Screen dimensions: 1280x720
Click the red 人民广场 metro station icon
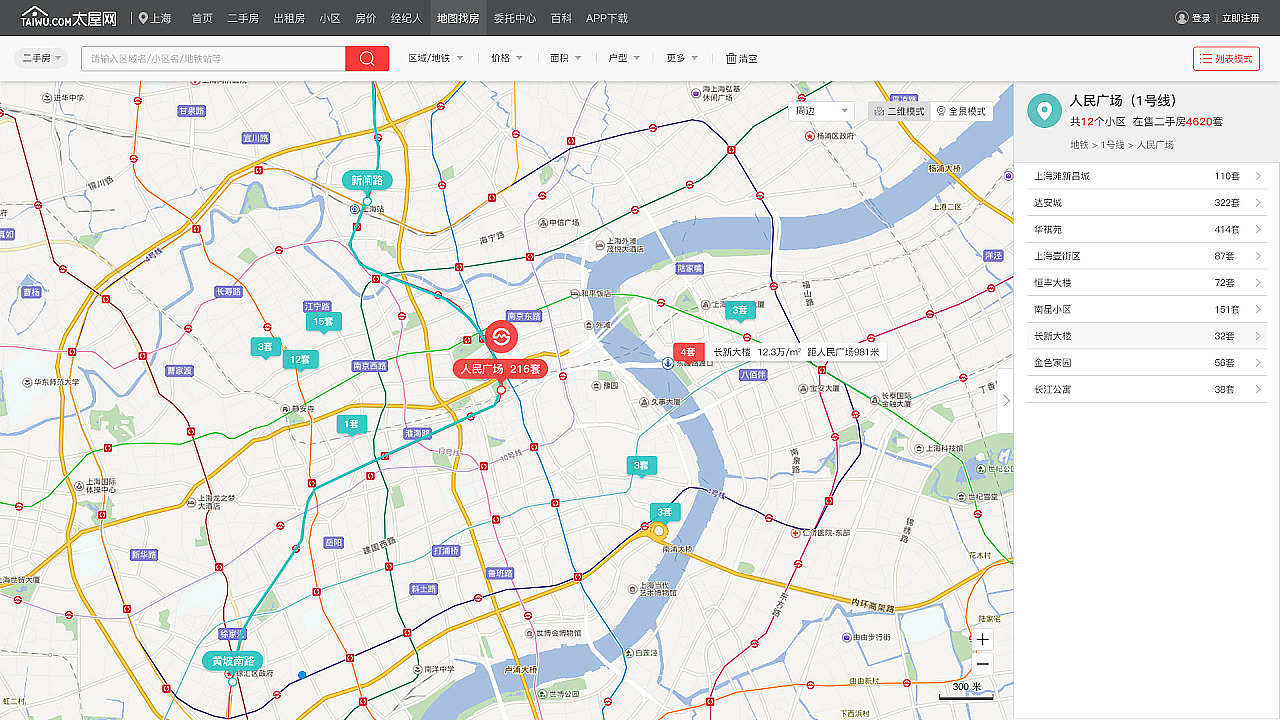pyautogui.click(x=501, y=337)
